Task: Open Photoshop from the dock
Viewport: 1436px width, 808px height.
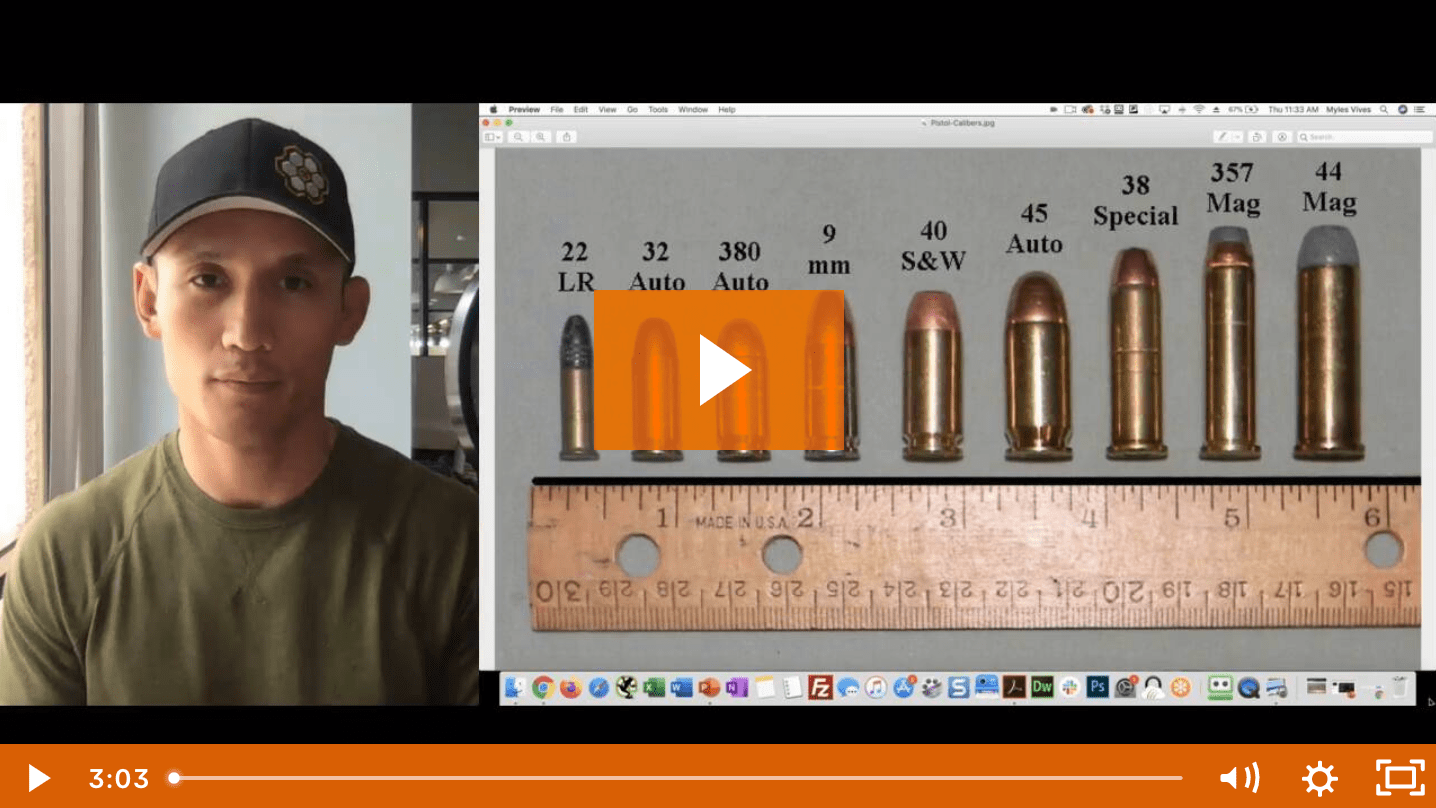Action: (x=1097, y=688)
